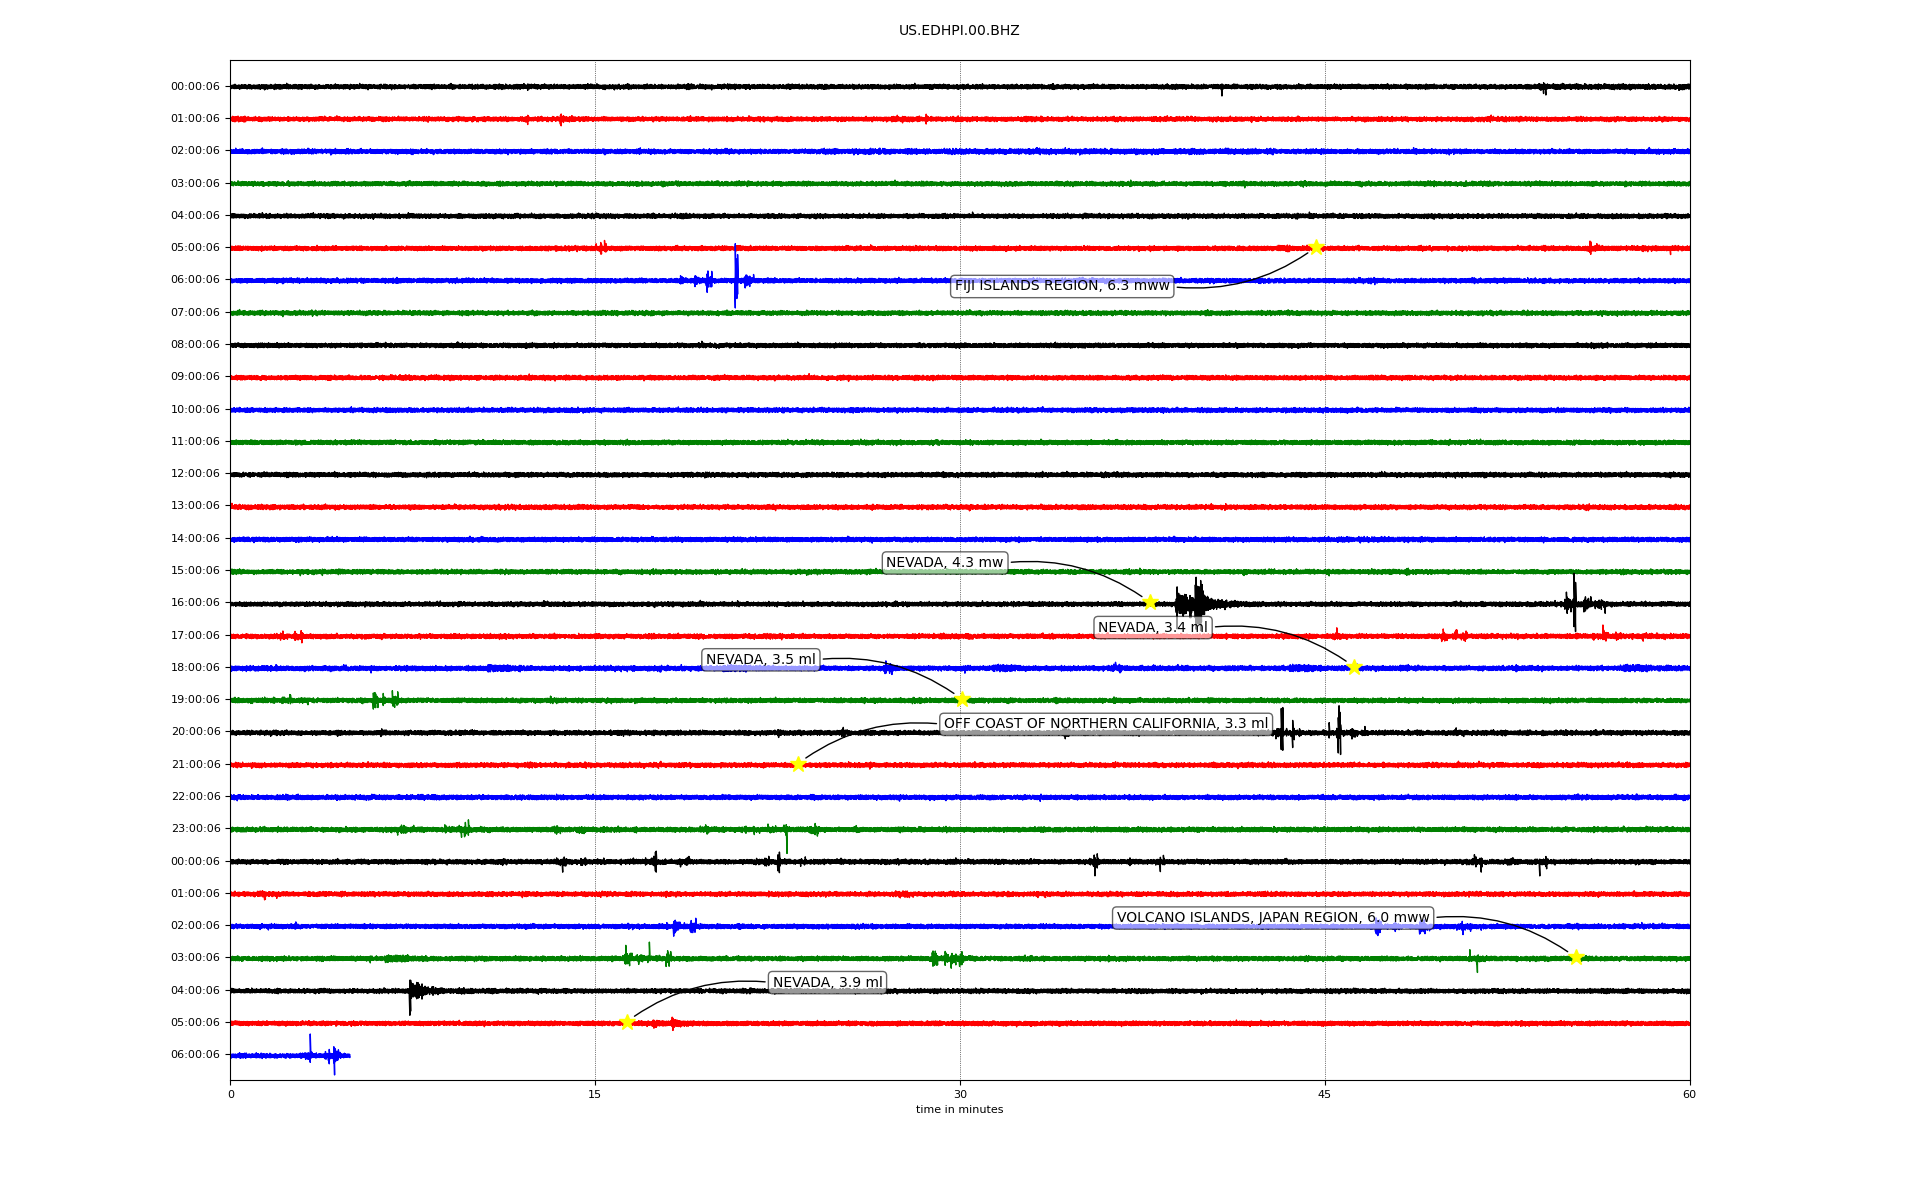Select the NEVADA, 3.4 ml annotation label
Viewport: 1920px width, 1200px height.
1152,628
